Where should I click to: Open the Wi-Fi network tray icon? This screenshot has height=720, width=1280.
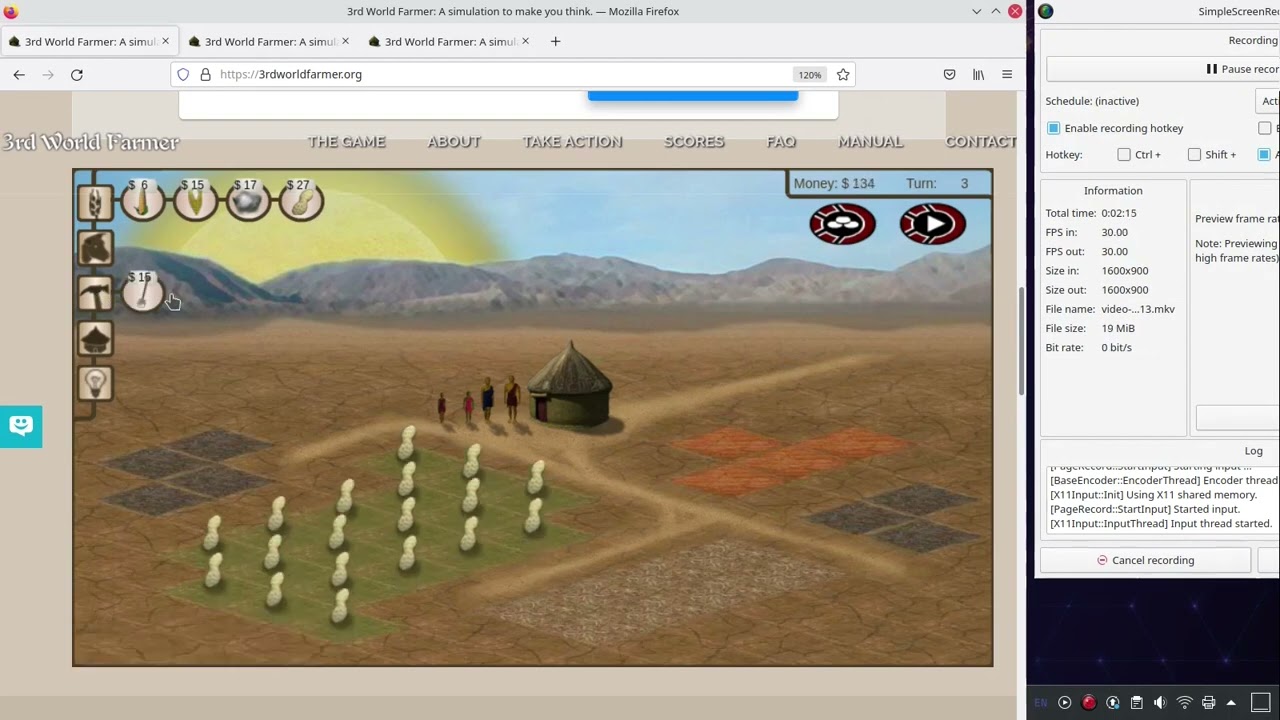click(x=1184, y=703)
